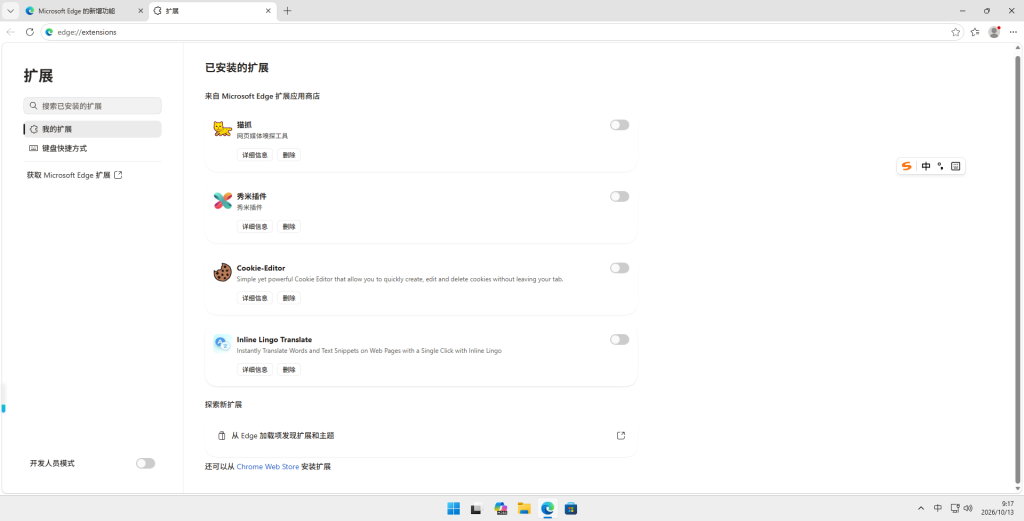Enable the 猫抓 extension toggle

point(619,125)
